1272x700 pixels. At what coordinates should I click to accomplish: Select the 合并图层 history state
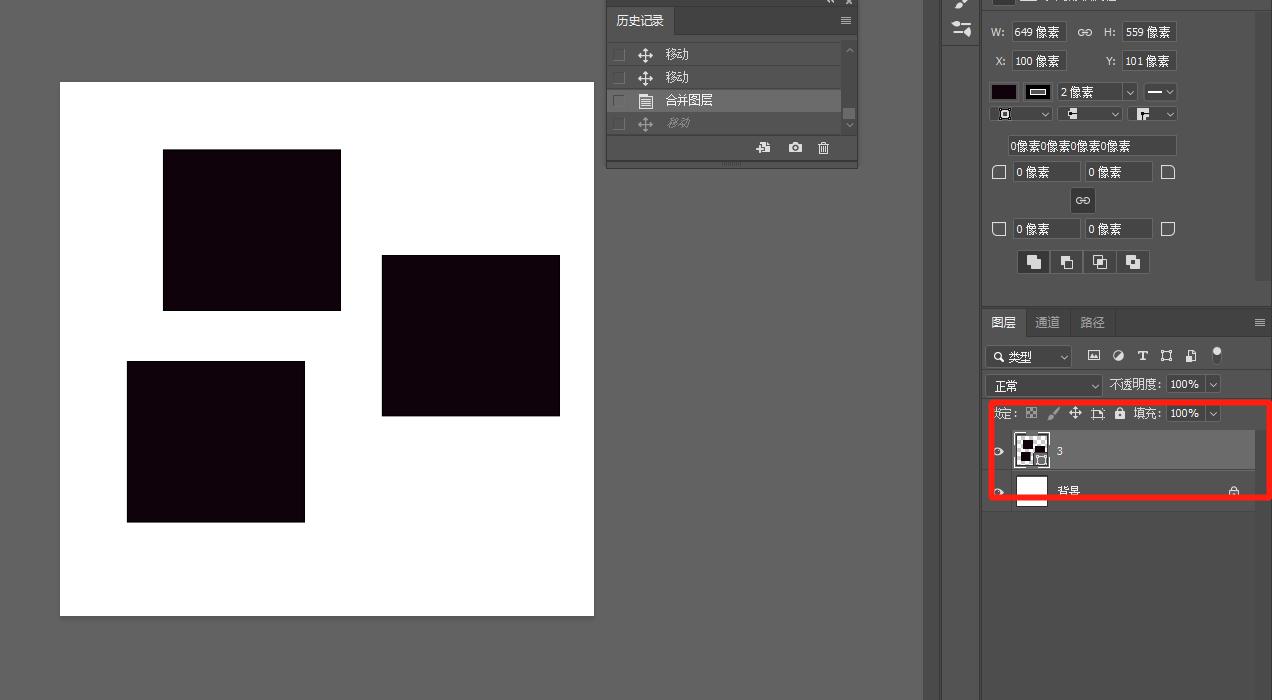click(x=689, y=101)
